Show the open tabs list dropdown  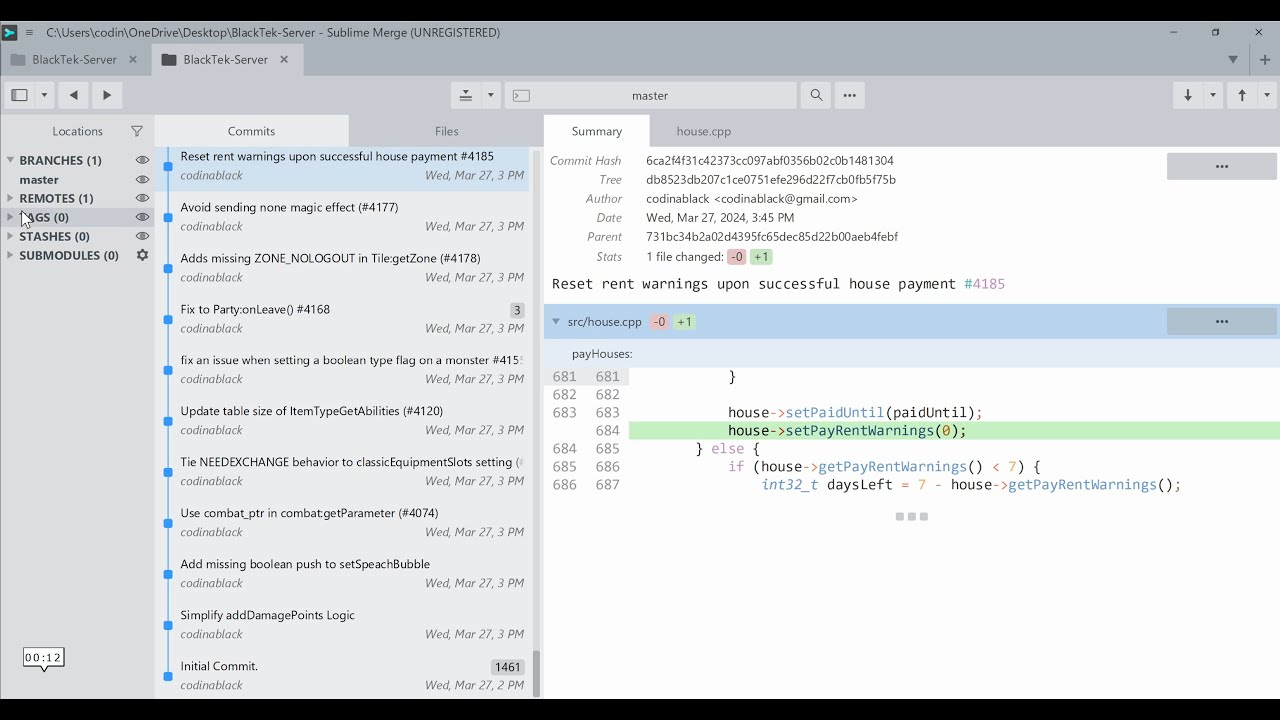[1233, 59]
